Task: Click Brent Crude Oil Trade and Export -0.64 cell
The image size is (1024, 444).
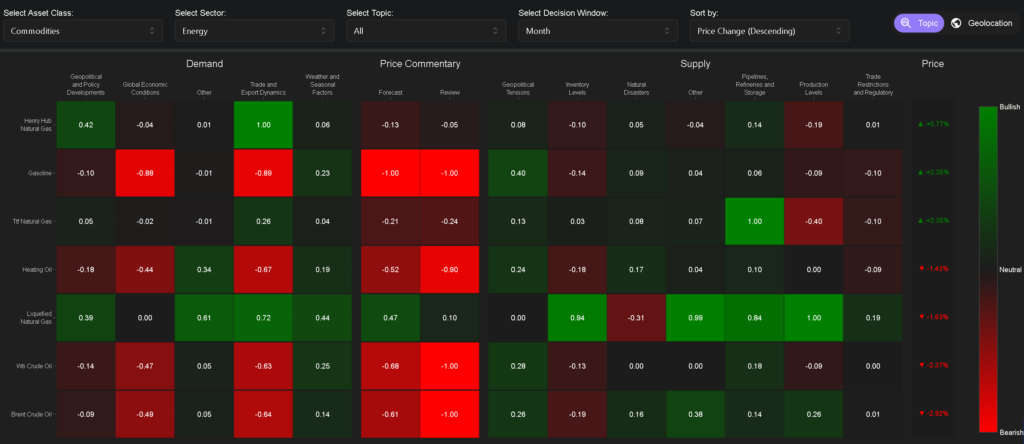Action: click(263, 414)
